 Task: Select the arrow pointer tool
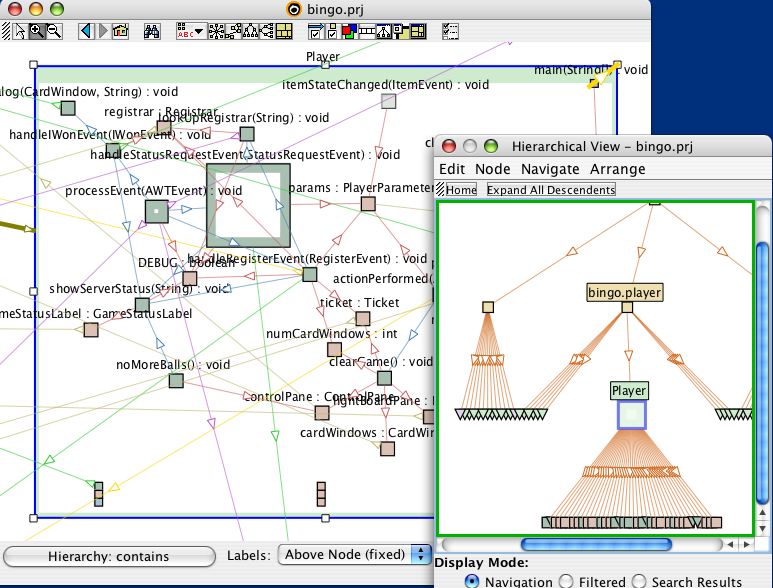[20, 31]
